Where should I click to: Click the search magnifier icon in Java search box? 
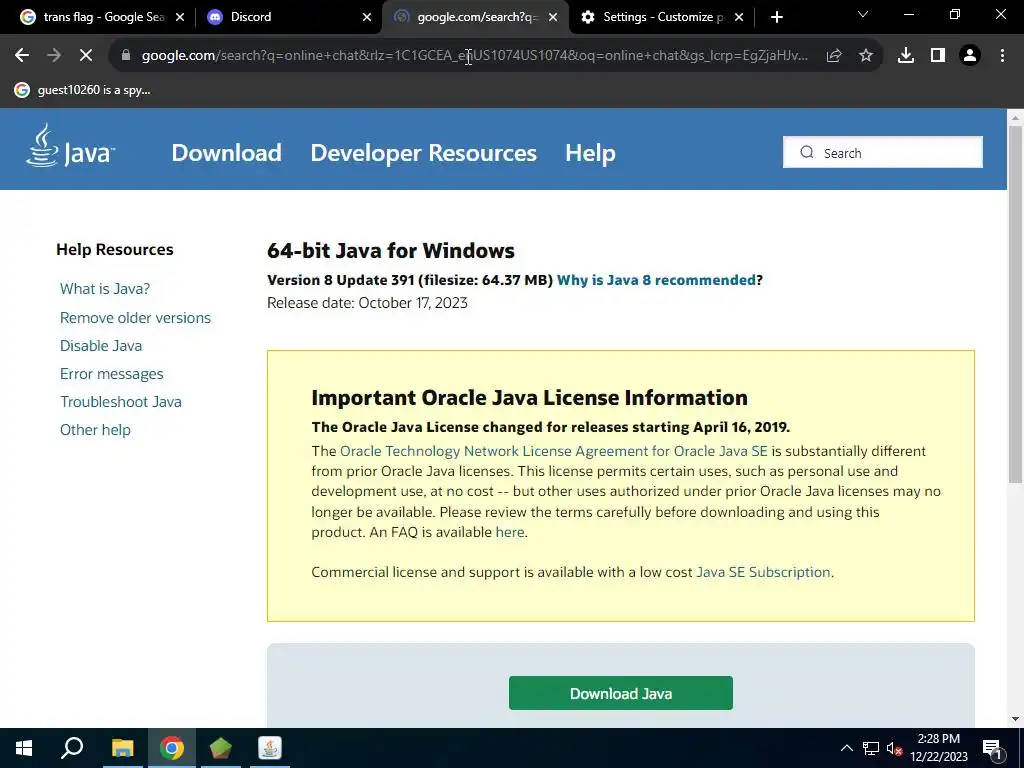click(x=807, y=152)
